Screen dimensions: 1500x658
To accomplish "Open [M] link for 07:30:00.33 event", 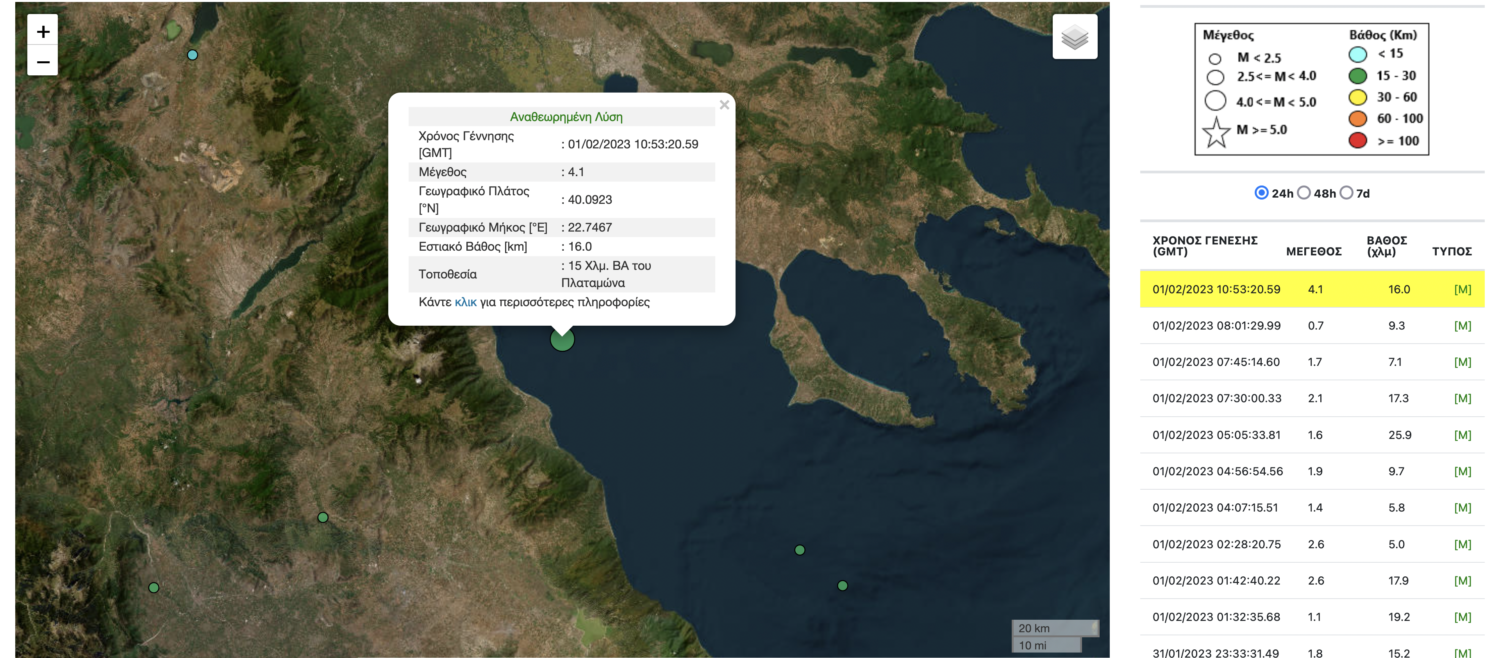I will tap(1463, 398).
